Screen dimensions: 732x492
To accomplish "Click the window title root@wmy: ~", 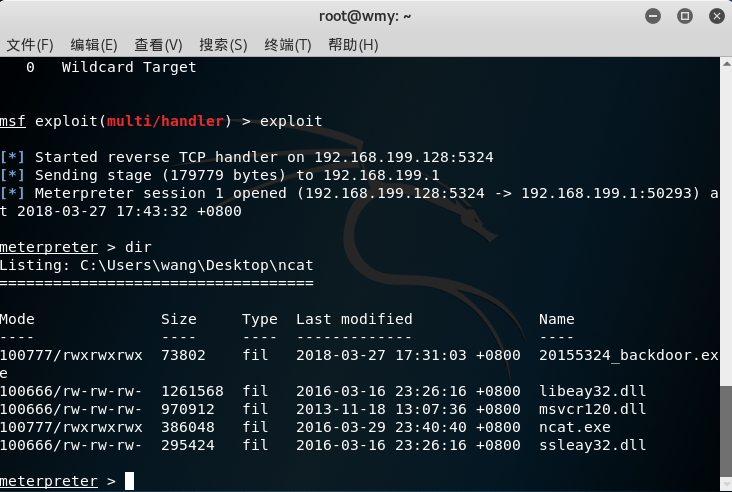I will (x=365, y=17).
